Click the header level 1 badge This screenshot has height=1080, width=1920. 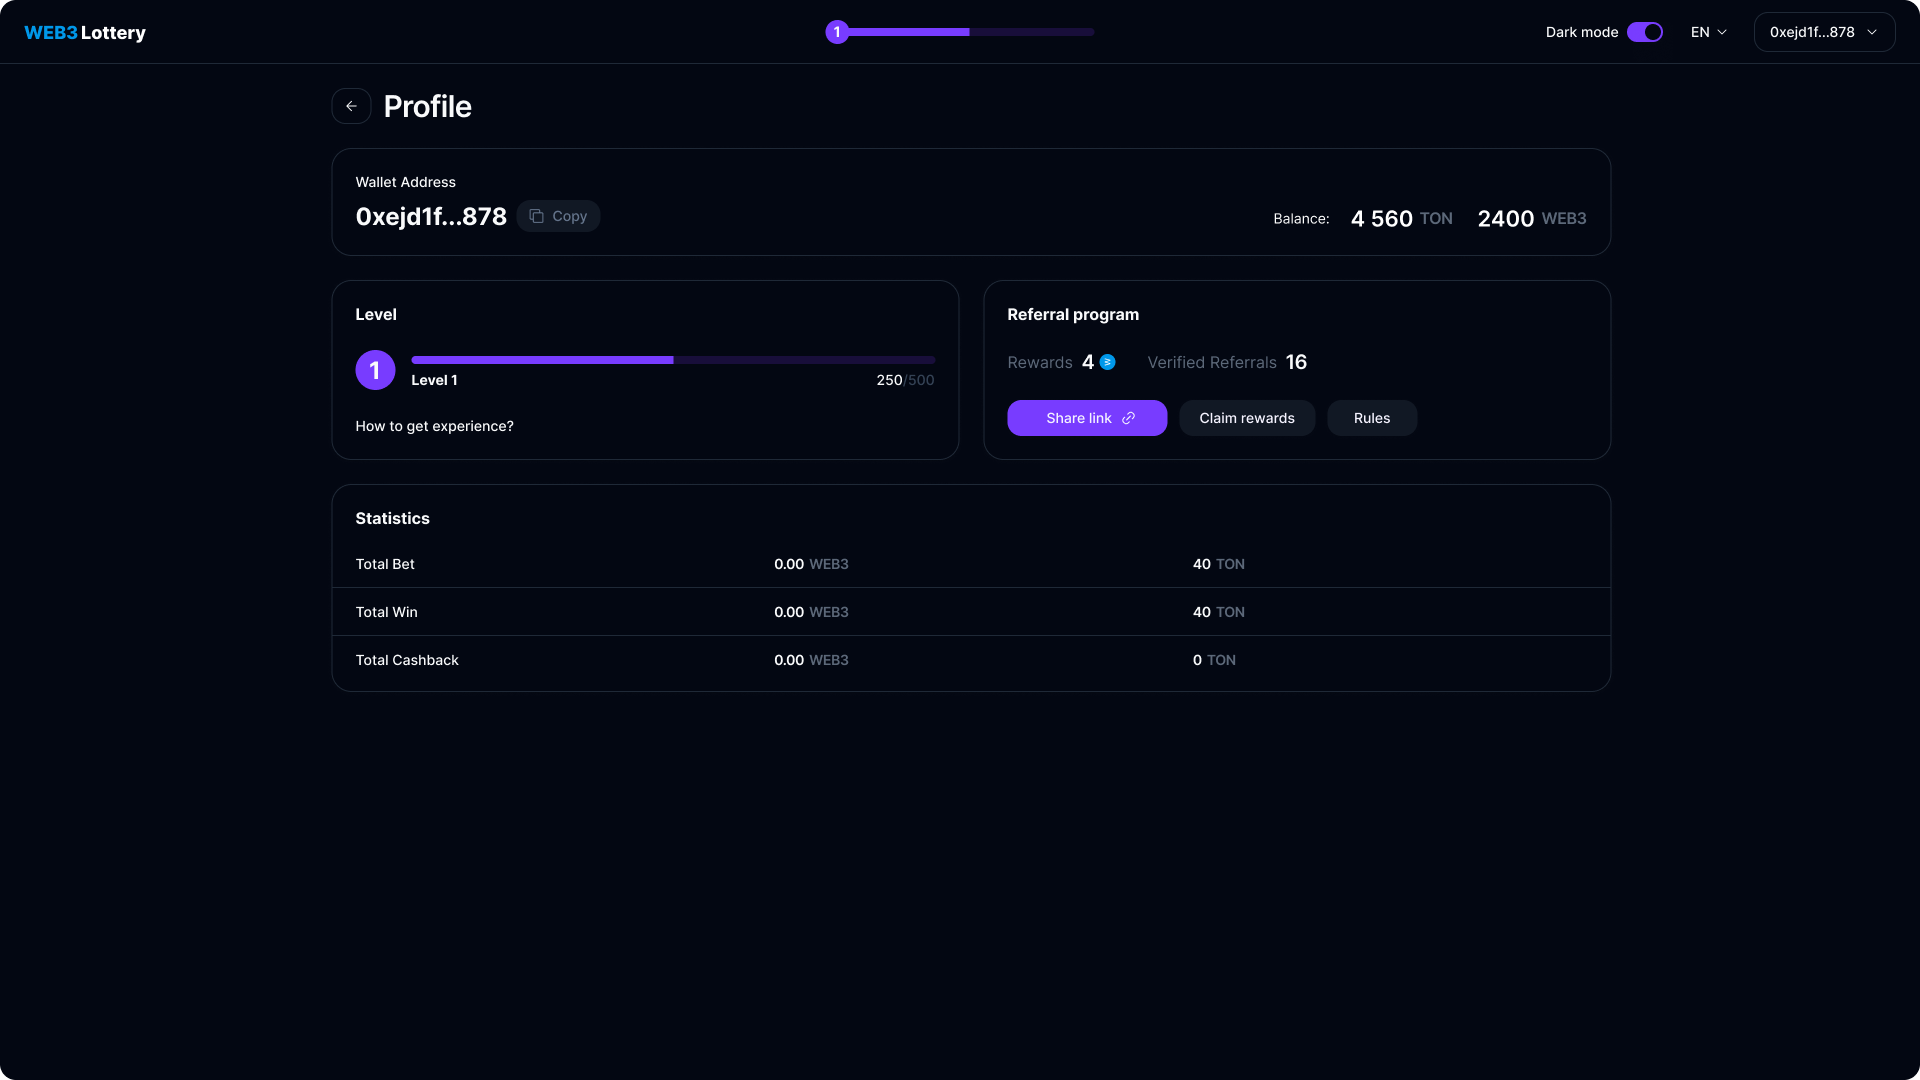837,32
